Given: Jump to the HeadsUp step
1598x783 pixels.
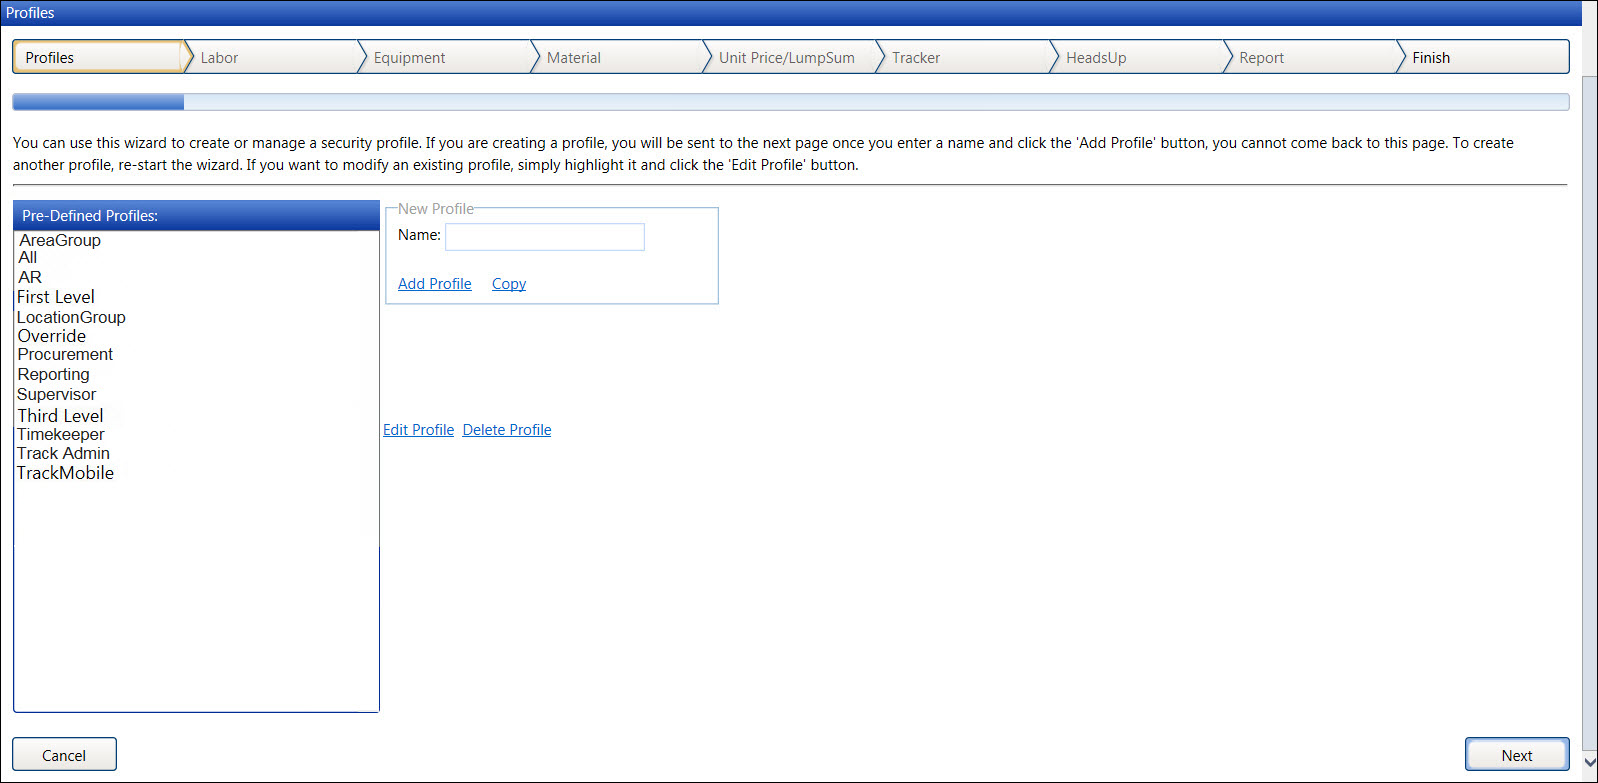Looking at the screenshot, I should tap(1095, 58).
